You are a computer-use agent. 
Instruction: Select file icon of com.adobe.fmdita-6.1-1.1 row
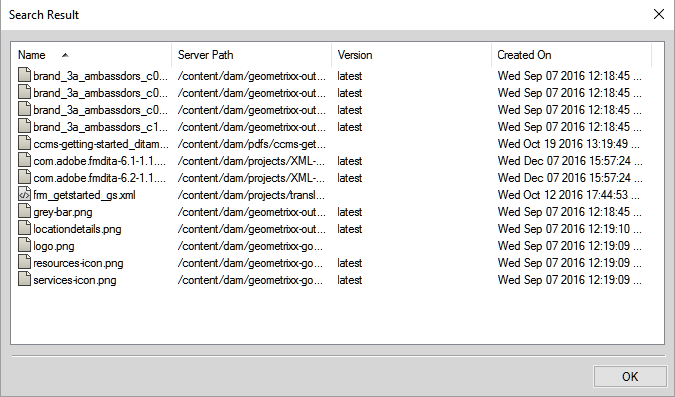click(x=25, y=161)
